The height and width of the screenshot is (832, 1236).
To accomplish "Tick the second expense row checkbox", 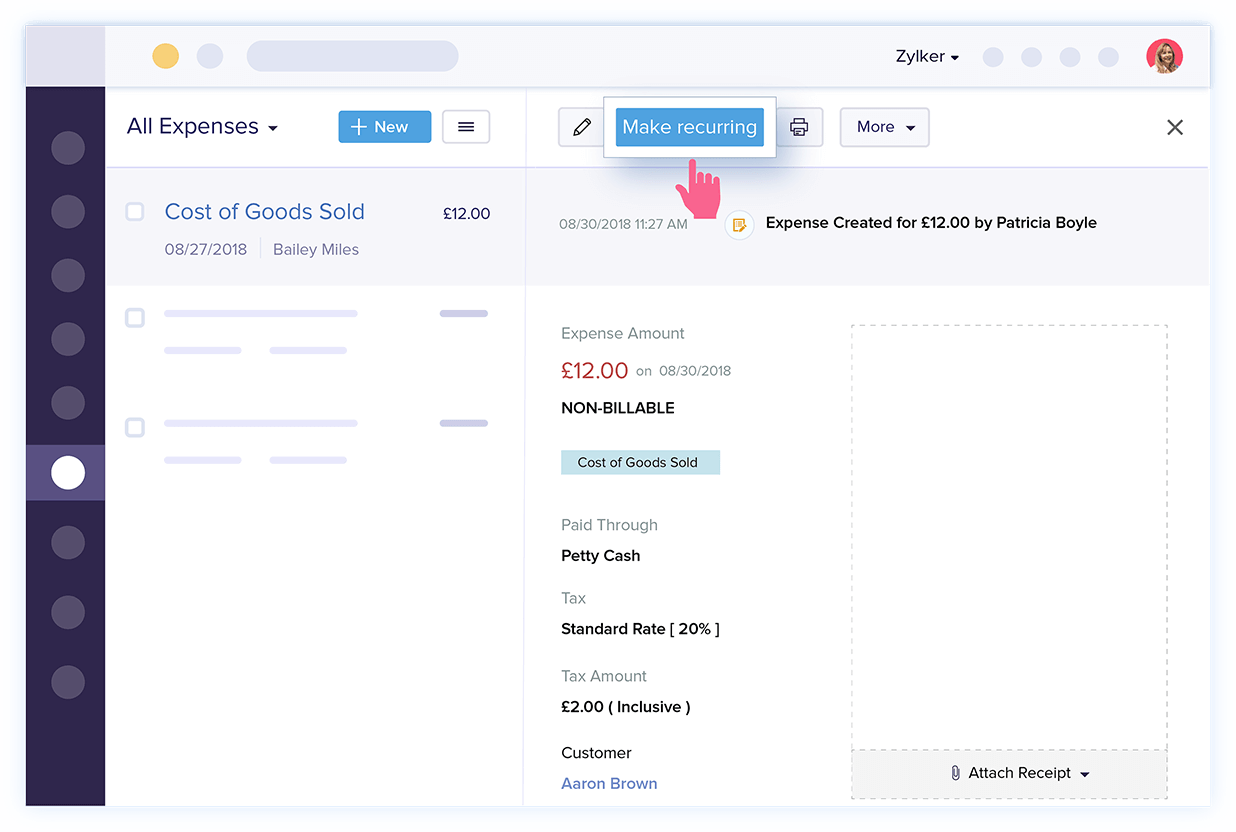I will click(x=135, y=317).
